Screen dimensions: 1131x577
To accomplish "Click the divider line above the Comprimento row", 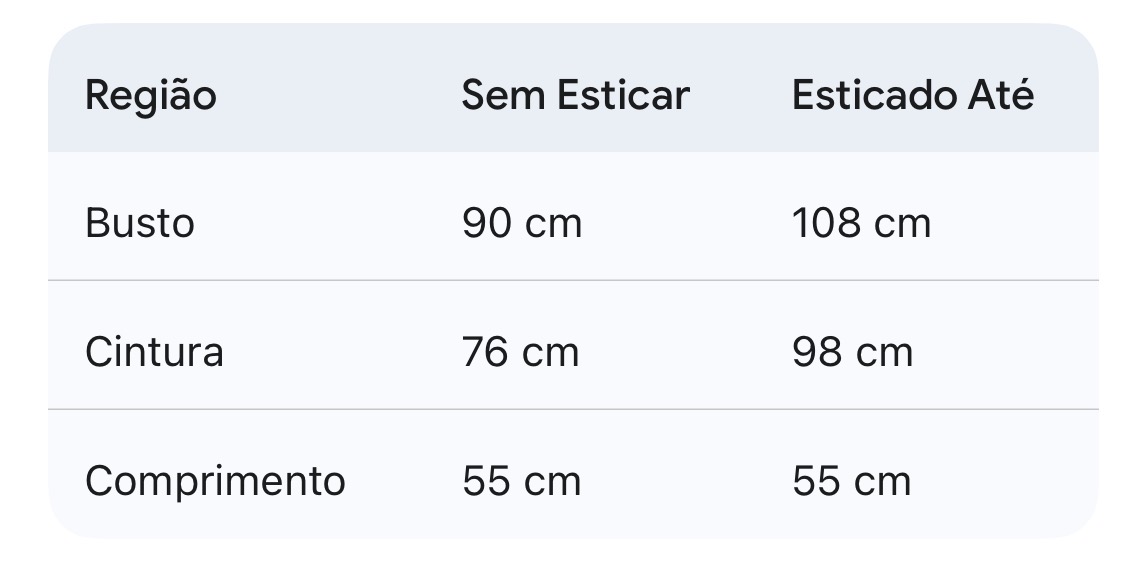I will click(x=573, y=409).
